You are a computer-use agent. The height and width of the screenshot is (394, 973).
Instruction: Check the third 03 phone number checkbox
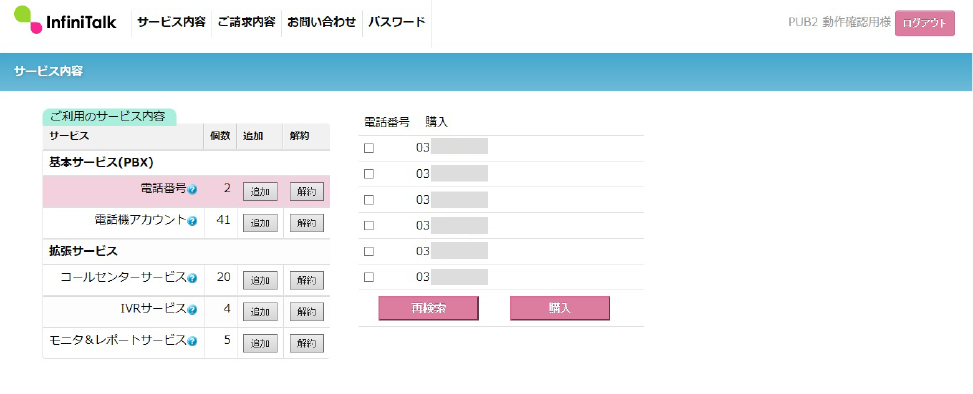(x=369, y=200)
